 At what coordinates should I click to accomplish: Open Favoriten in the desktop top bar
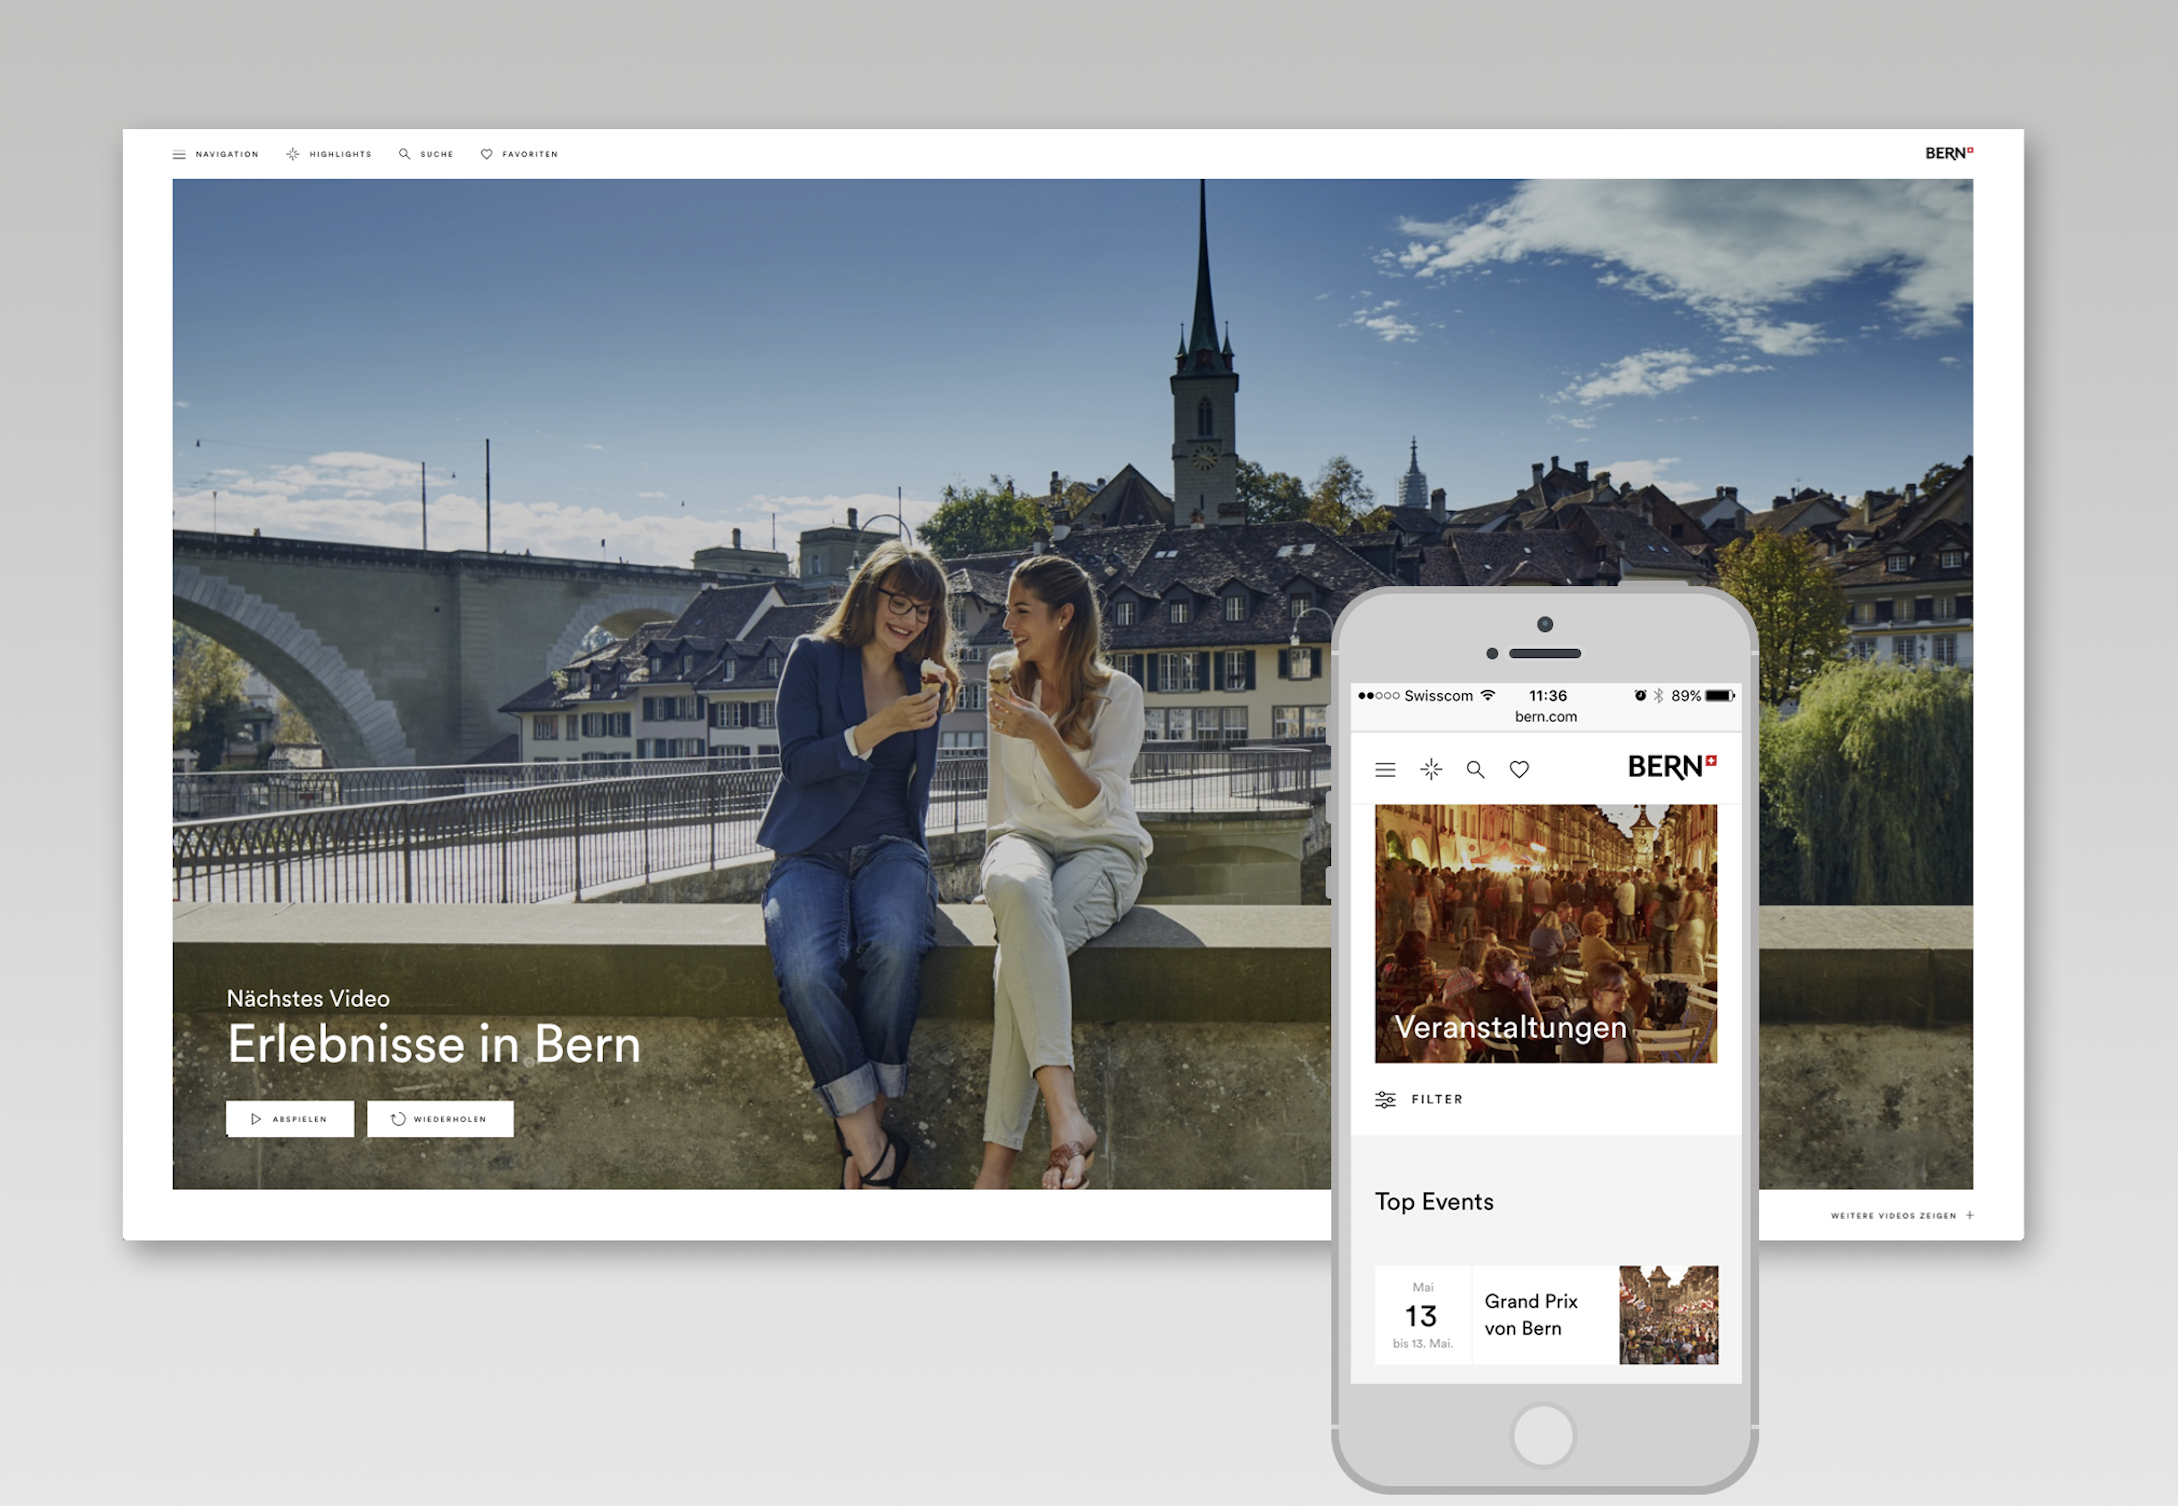point(519,154)
